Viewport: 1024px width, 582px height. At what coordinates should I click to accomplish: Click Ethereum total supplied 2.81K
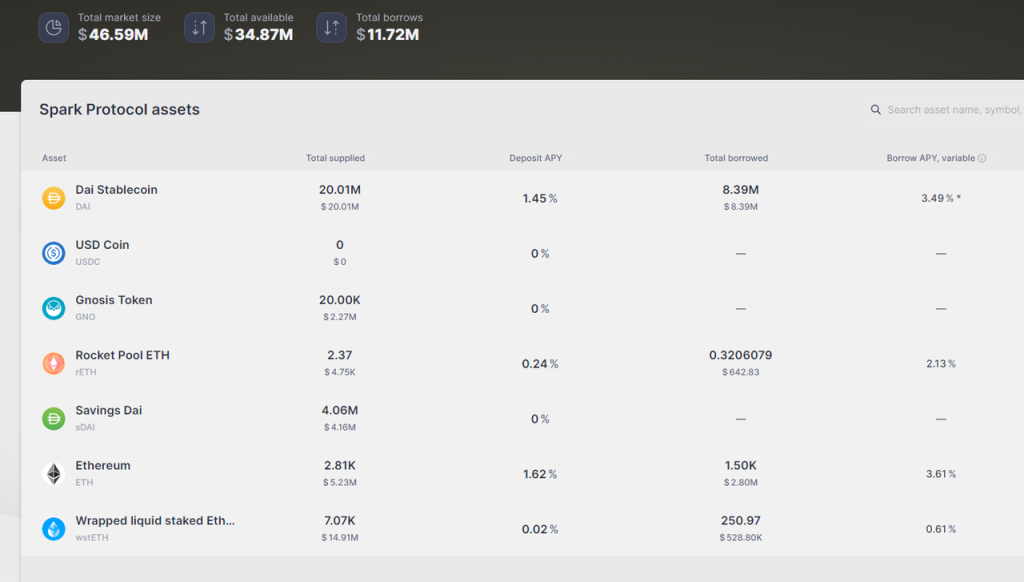point(340,466)
